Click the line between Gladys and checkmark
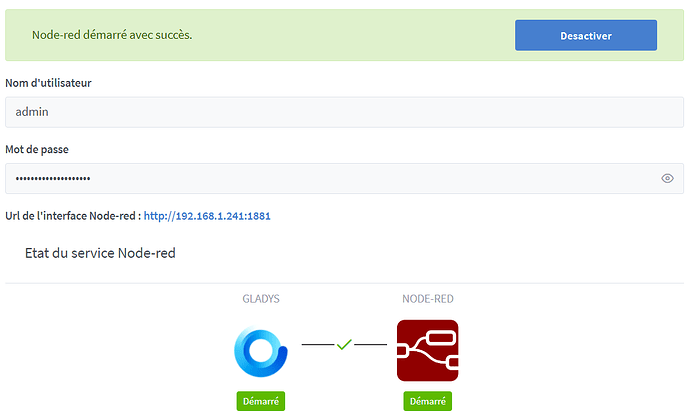 pos(317,345)
